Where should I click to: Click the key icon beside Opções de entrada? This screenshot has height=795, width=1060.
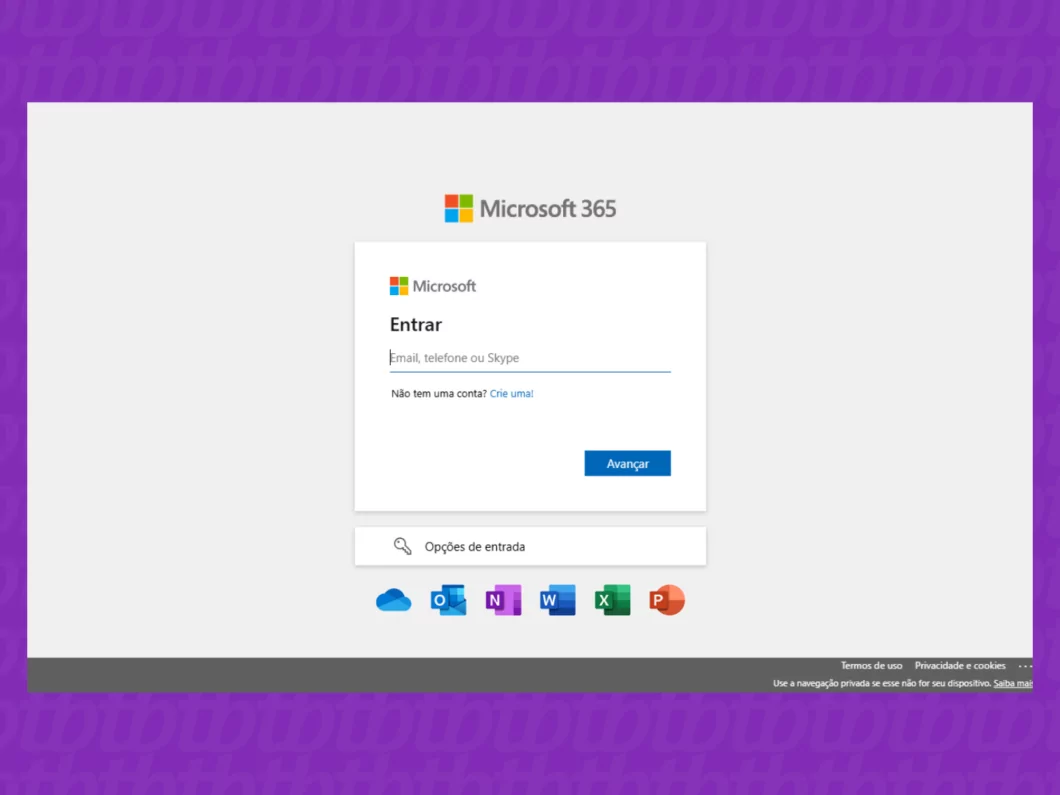[402, 546]
